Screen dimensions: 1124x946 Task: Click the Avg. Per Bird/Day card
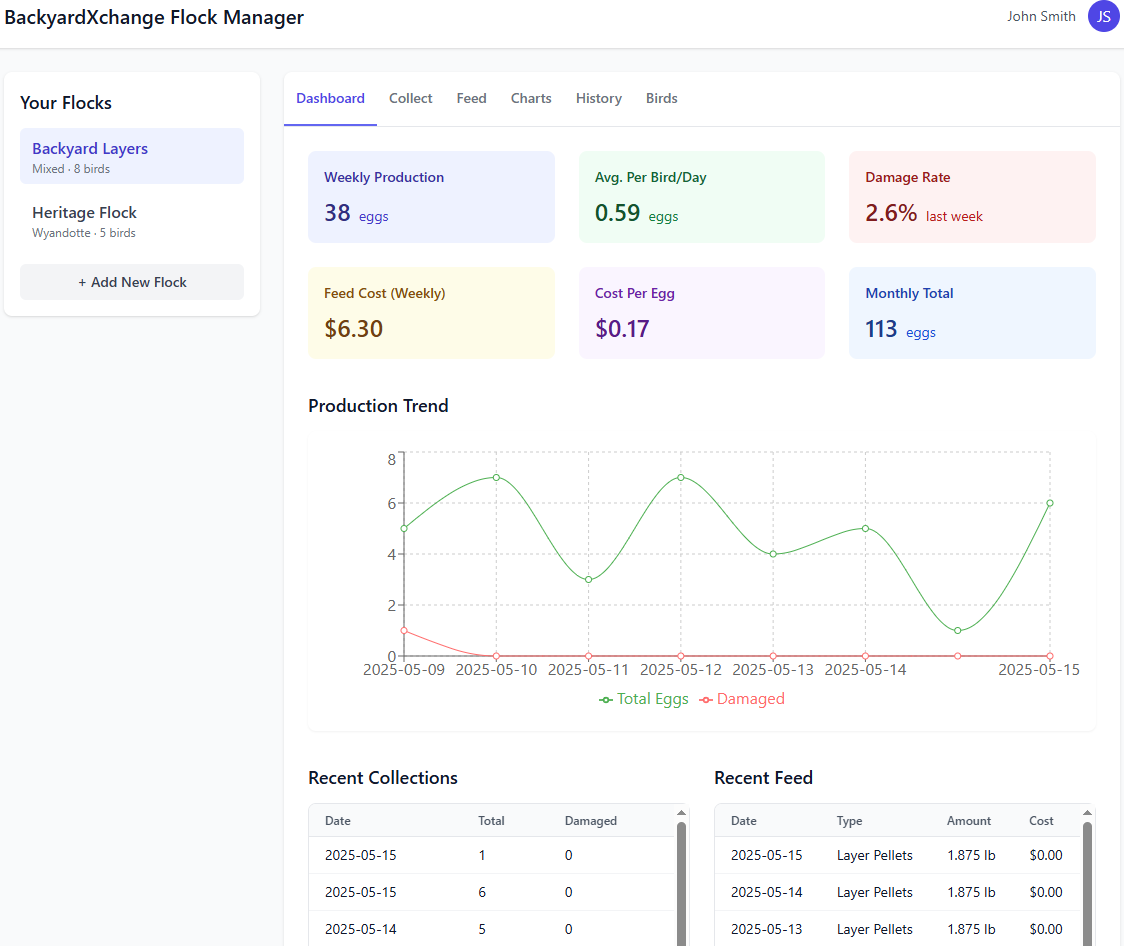702,197
